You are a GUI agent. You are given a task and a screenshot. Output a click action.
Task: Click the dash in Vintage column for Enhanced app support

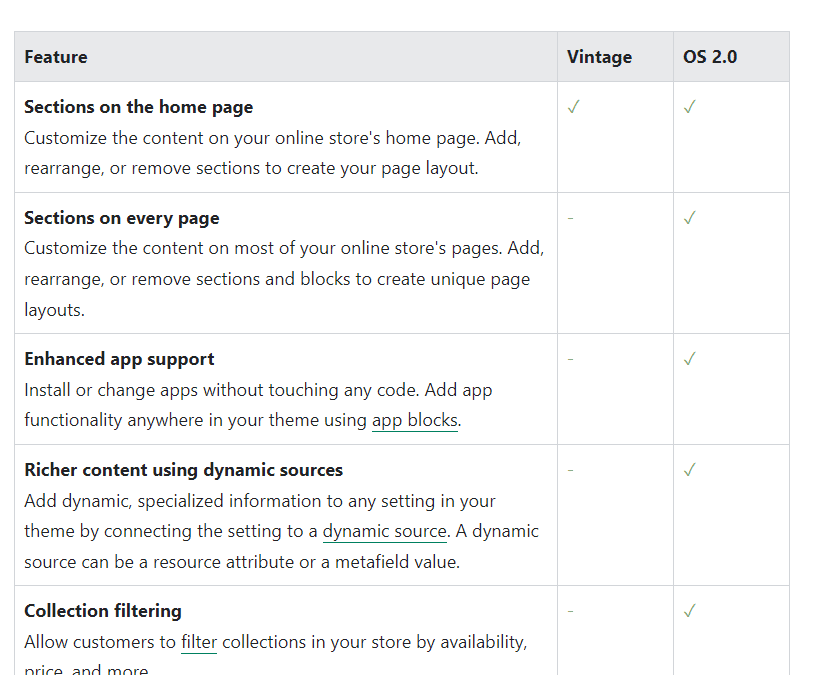[x=570, y=357]
